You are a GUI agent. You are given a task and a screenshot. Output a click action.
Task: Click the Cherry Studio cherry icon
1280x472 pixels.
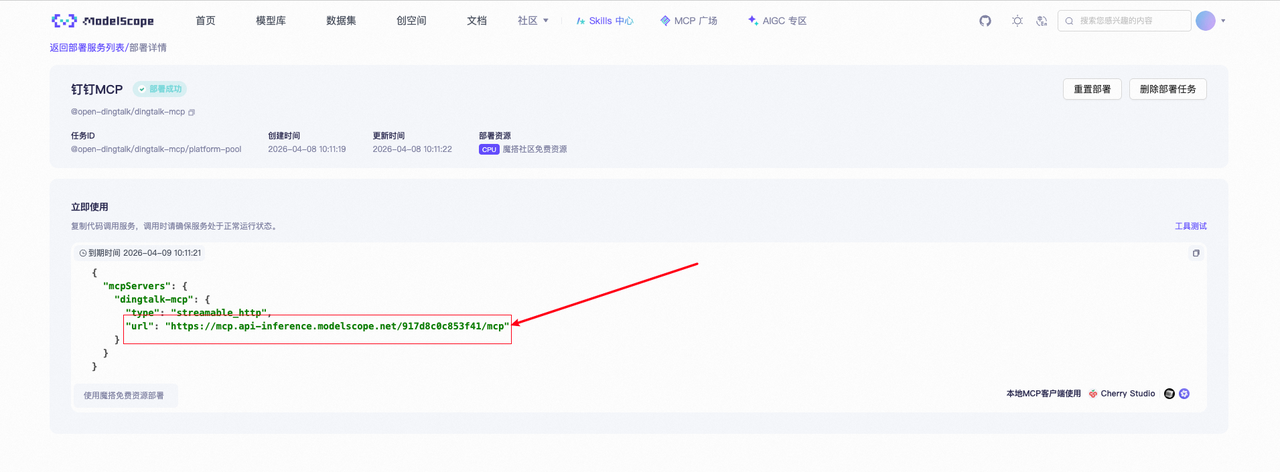[x=1093, y=394]
